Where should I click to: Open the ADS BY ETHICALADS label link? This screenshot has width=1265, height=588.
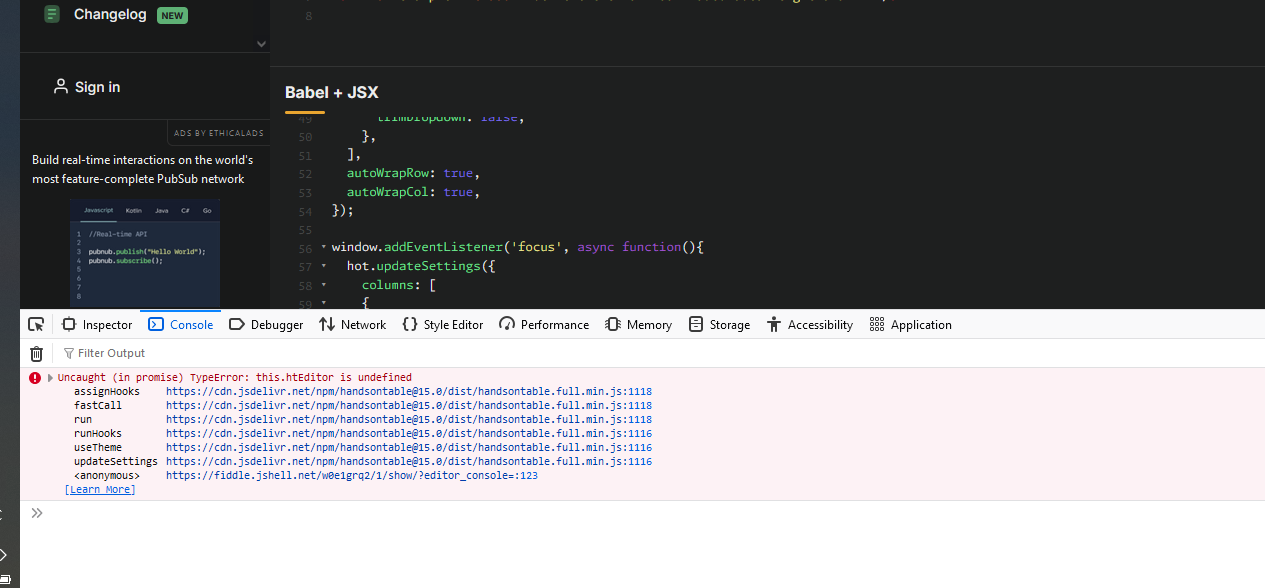tap(220, 133)
